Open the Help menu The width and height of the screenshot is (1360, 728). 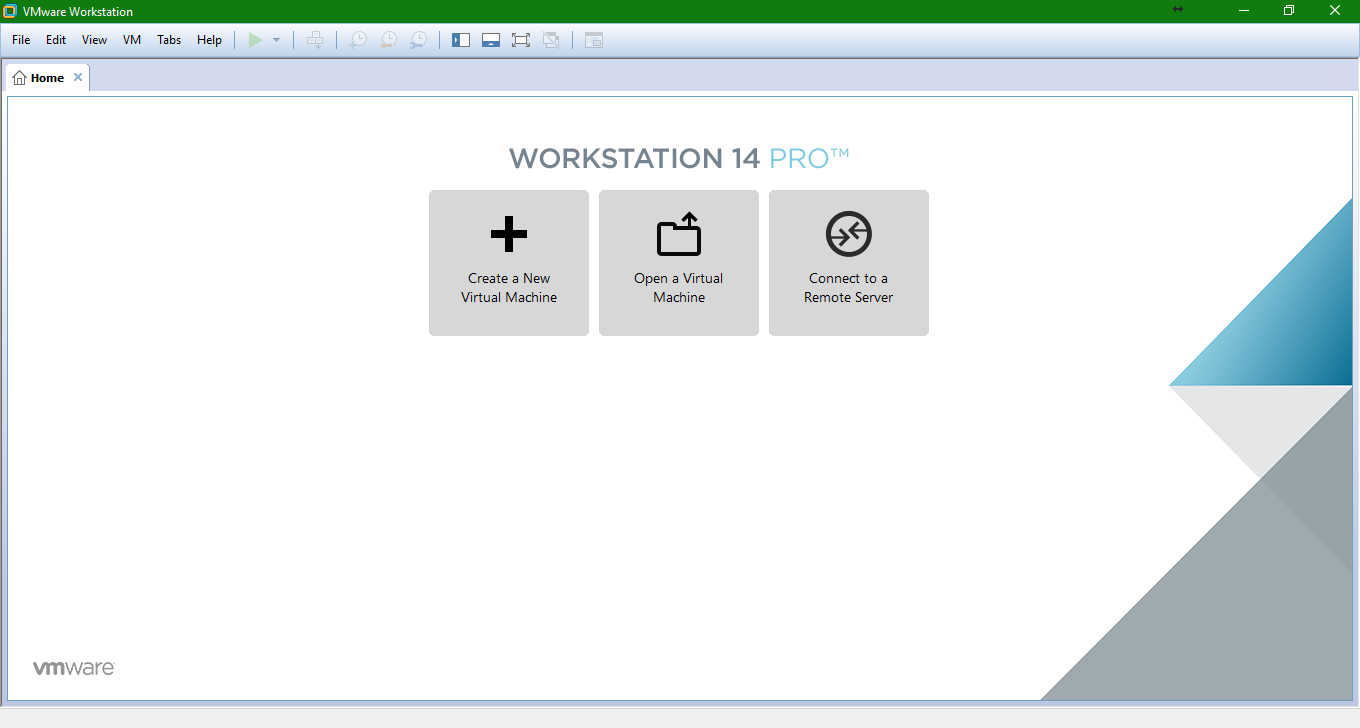pos(209,40)
